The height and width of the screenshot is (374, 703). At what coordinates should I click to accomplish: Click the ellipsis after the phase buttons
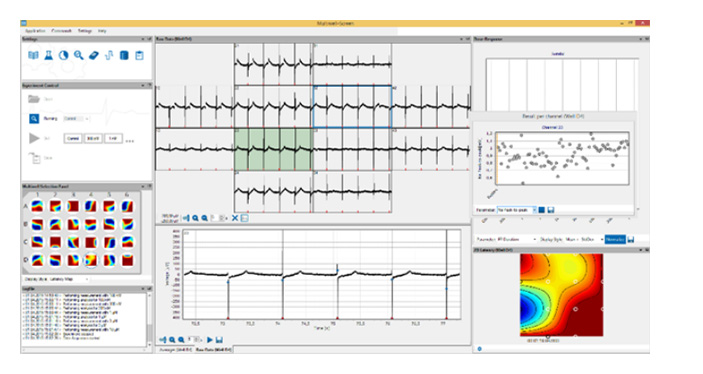(130, 141)
